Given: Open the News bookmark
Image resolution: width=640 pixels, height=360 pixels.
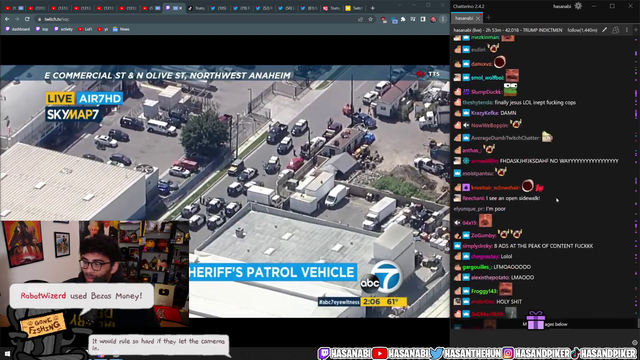Looking at the screenshot, I should coord(121,29).
